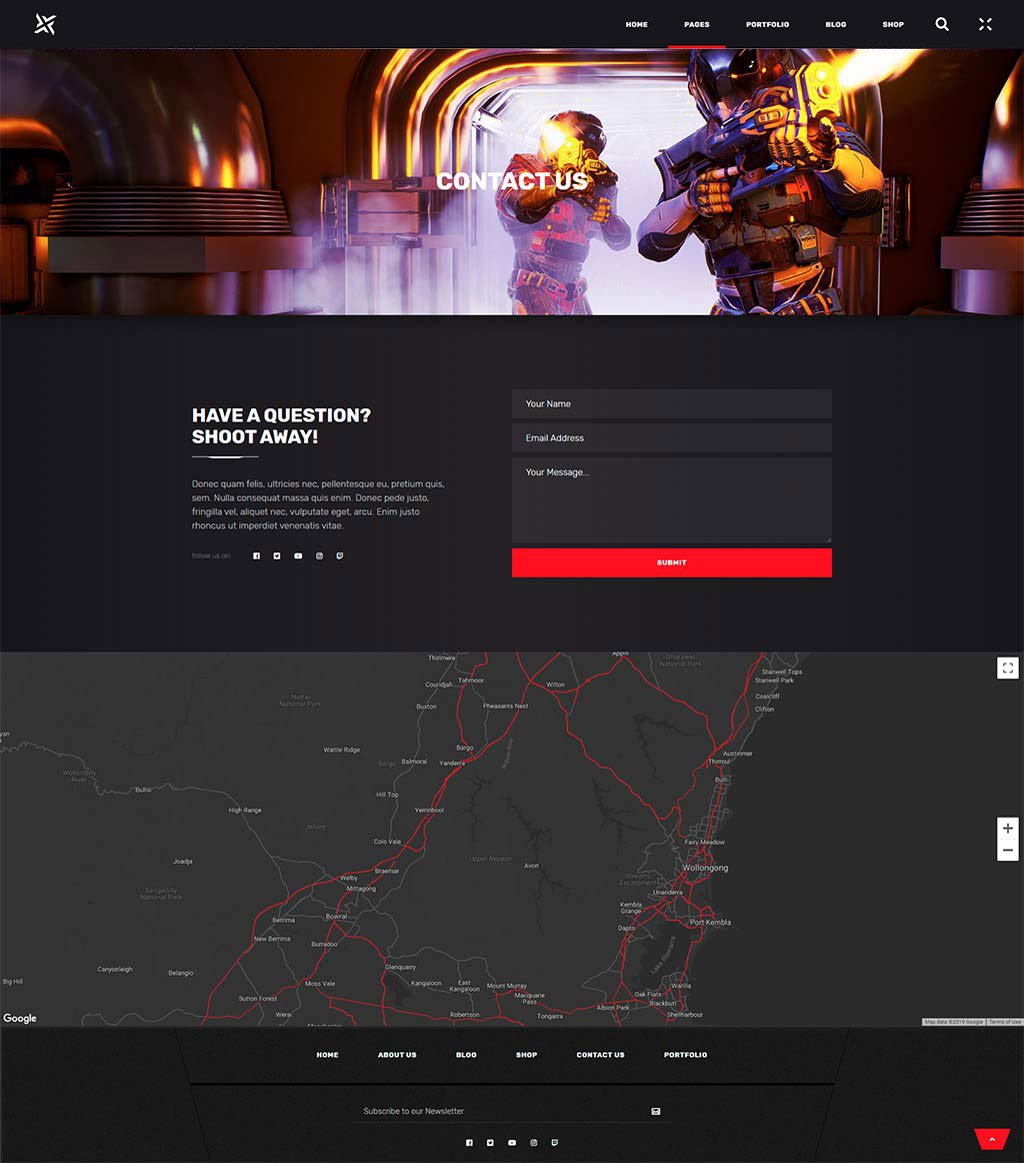This screenshot has height=1163, width=1024.
Task: Open the Portfolio menu in top navigation
Action: pyautogui.click(x=767, y=24)
